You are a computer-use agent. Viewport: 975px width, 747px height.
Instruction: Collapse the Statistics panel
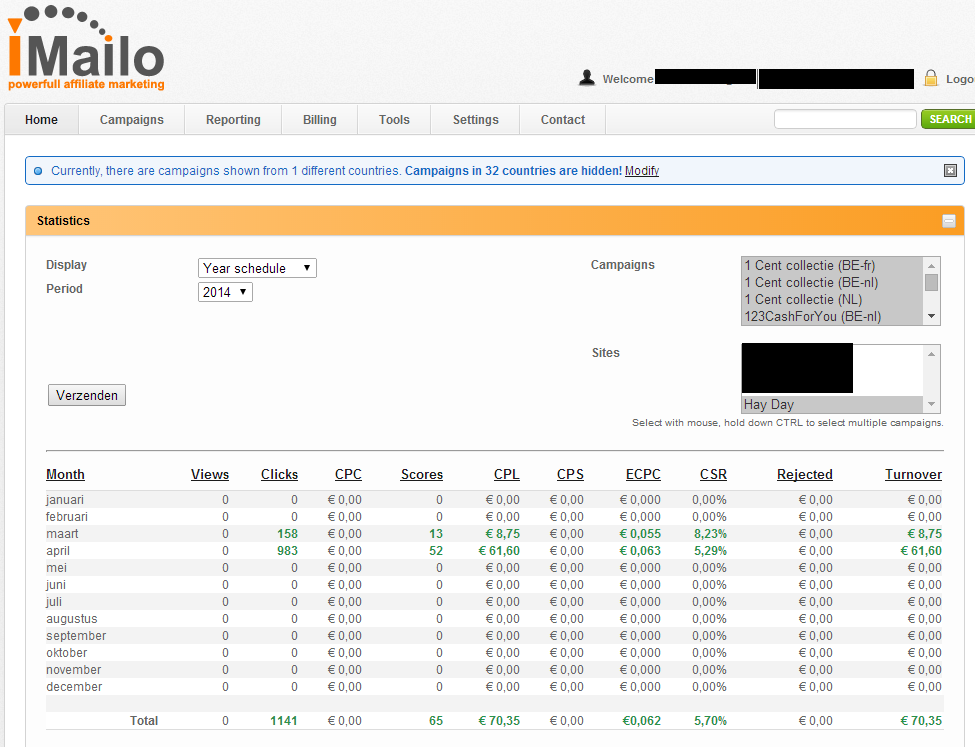tap(949, 221)
